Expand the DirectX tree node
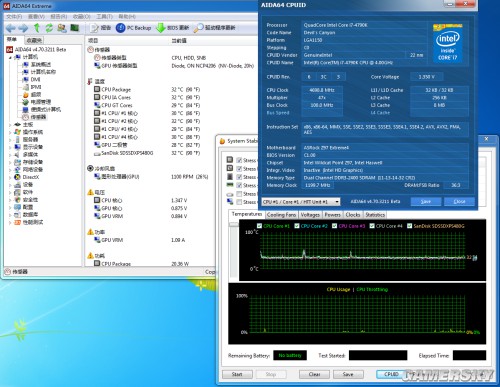500x387 pixels. click(x=10, y=177)
